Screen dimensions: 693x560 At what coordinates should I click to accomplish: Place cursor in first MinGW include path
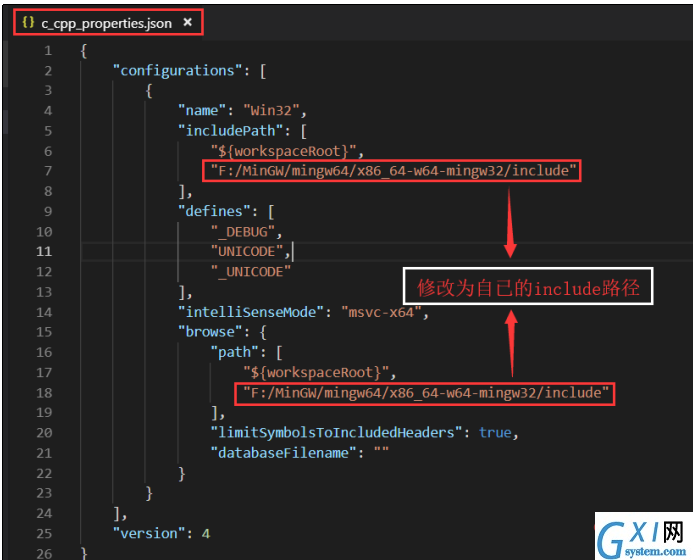pyautogui.click(x=392, y=171)
